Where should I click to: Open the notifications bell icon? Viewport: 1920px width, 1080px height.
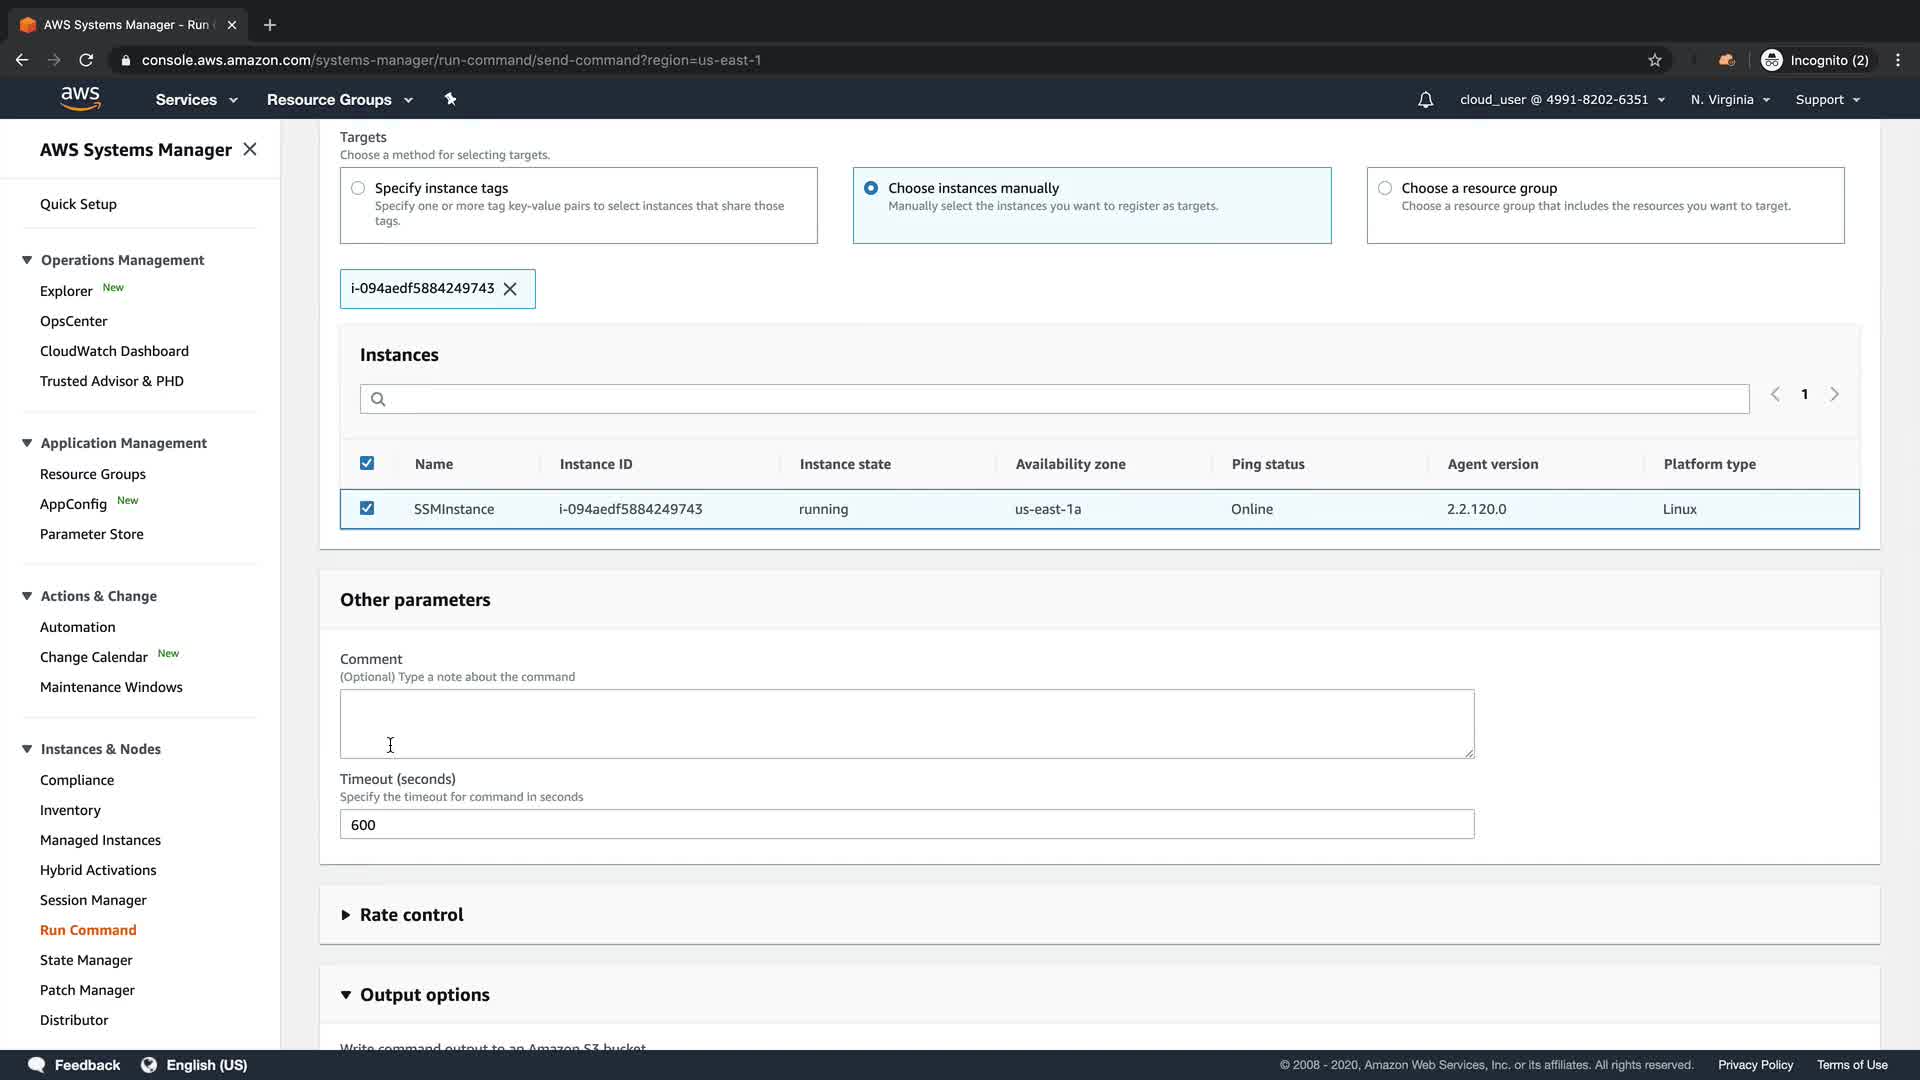coord(1426,100)
